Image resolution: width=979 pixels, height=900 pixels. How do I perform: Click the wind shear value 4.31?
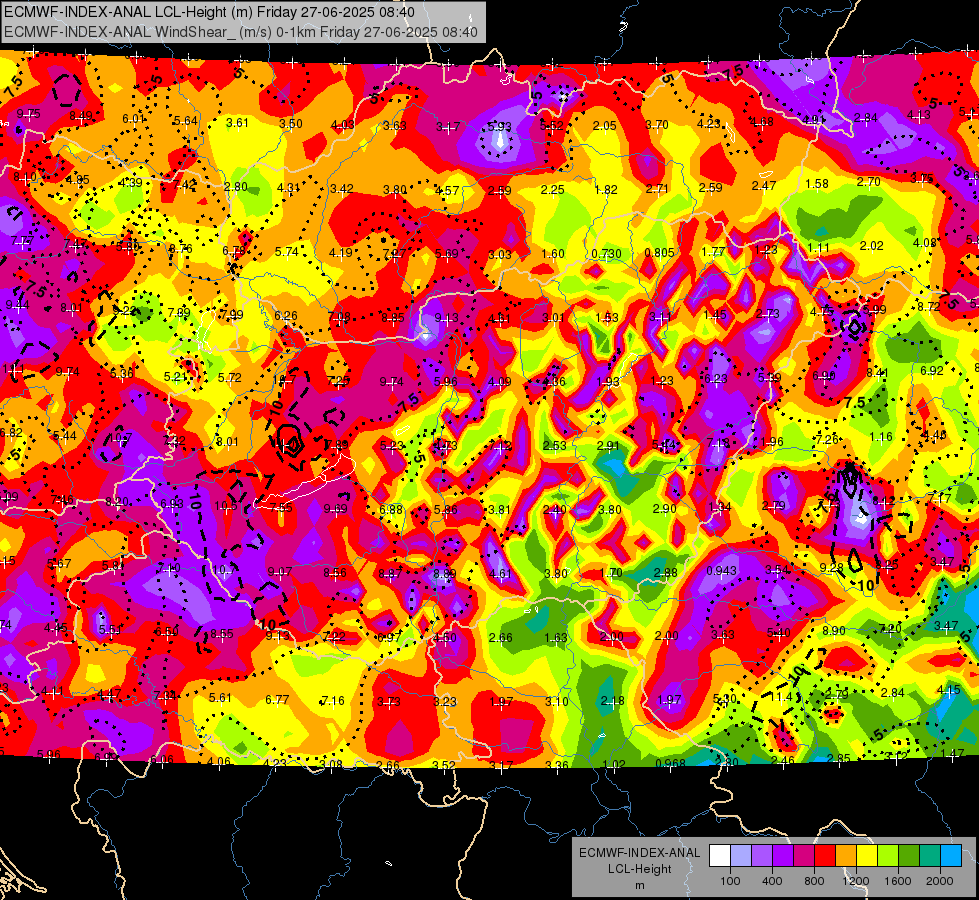pos(288,188)
